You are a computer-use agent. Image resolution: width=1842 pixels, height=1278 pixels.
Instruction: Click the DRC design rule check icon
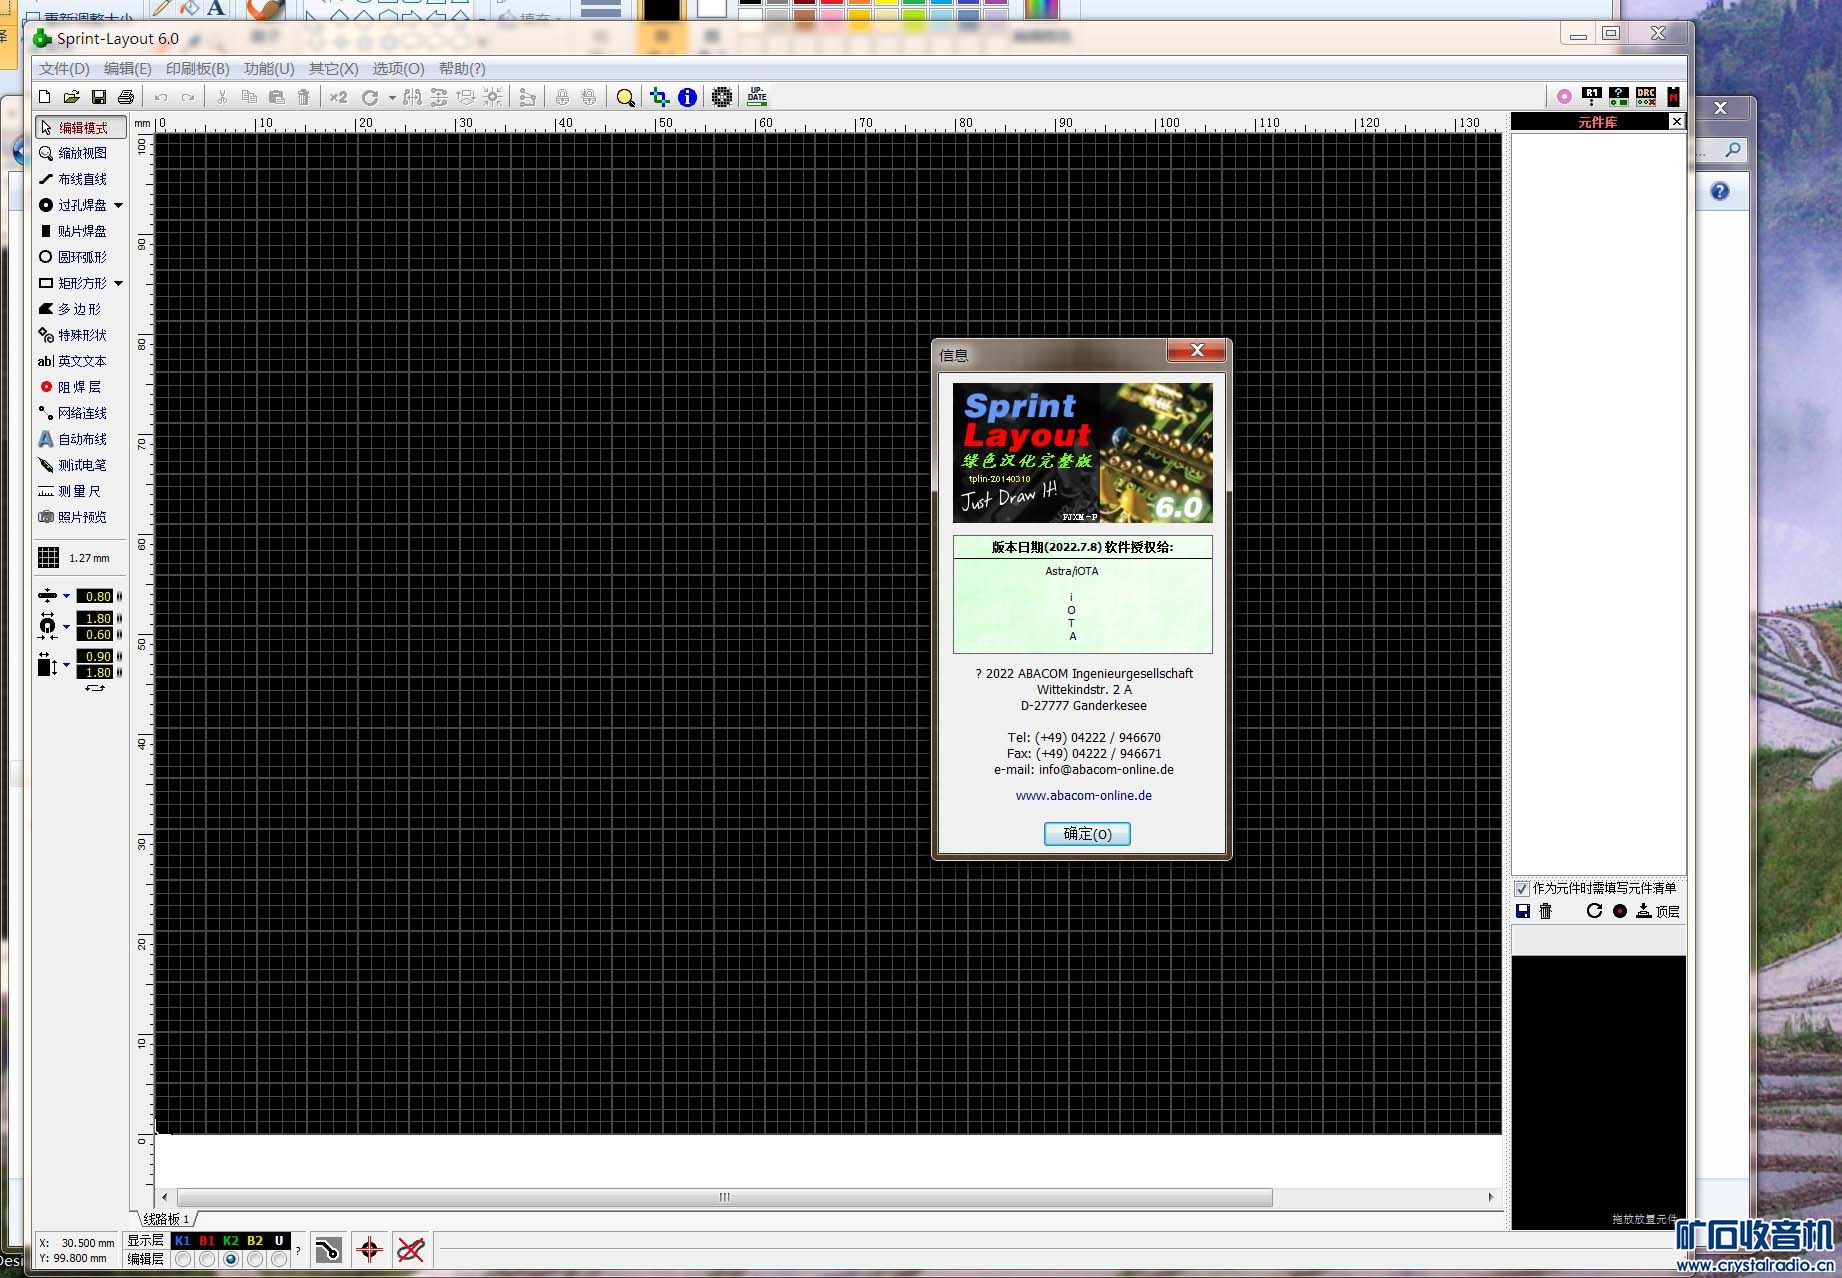click(x=1646, y=97)
